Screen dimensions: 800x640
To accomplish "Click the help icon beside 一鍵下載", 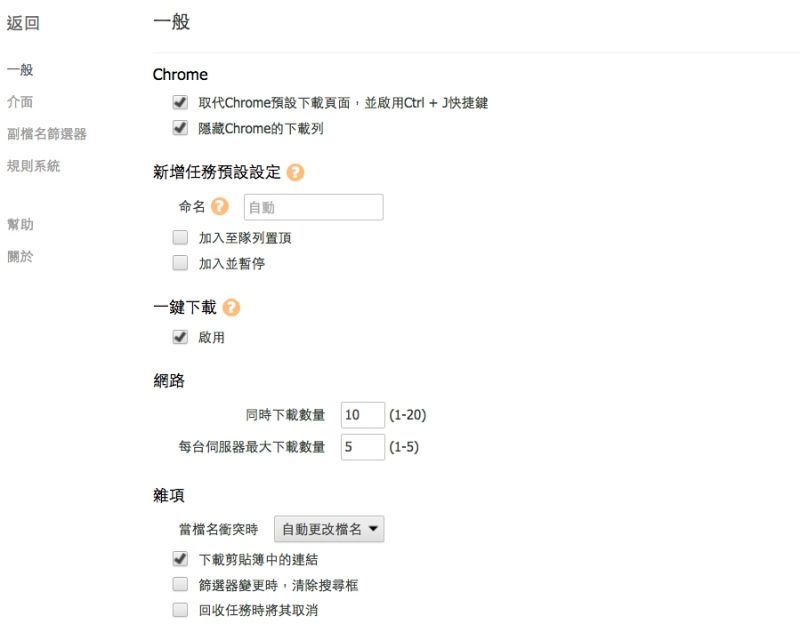I will pyautogui.click(x=232, y=307).
